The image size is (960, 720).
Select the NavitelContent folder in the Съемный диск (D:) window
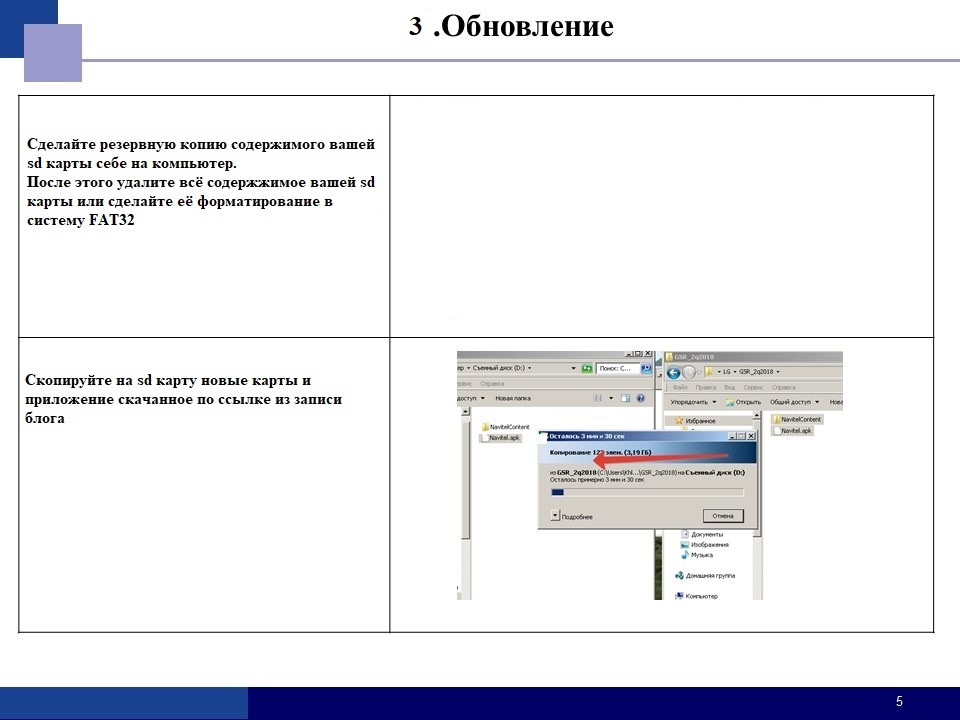click(x=505, y=427)
